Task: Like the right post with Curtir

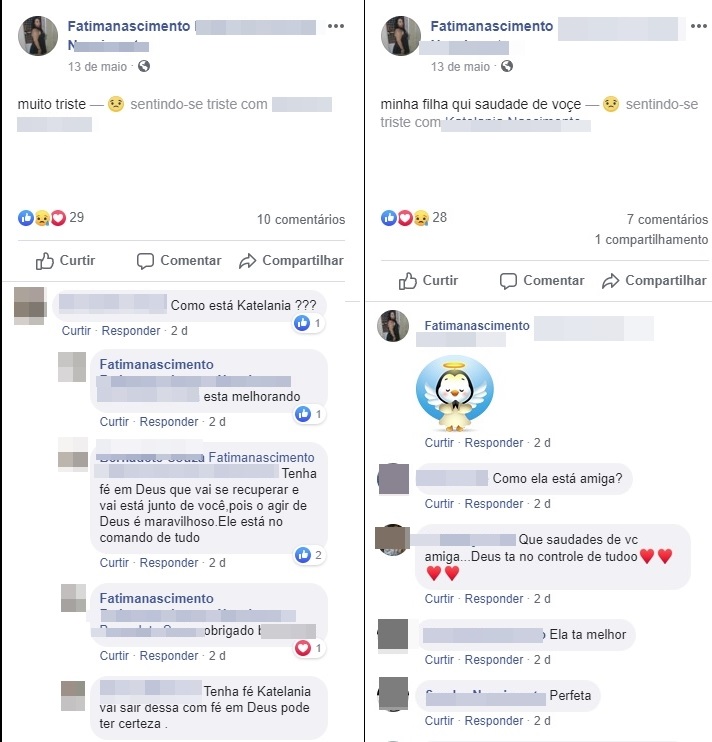Action: (x=428, y=281)
